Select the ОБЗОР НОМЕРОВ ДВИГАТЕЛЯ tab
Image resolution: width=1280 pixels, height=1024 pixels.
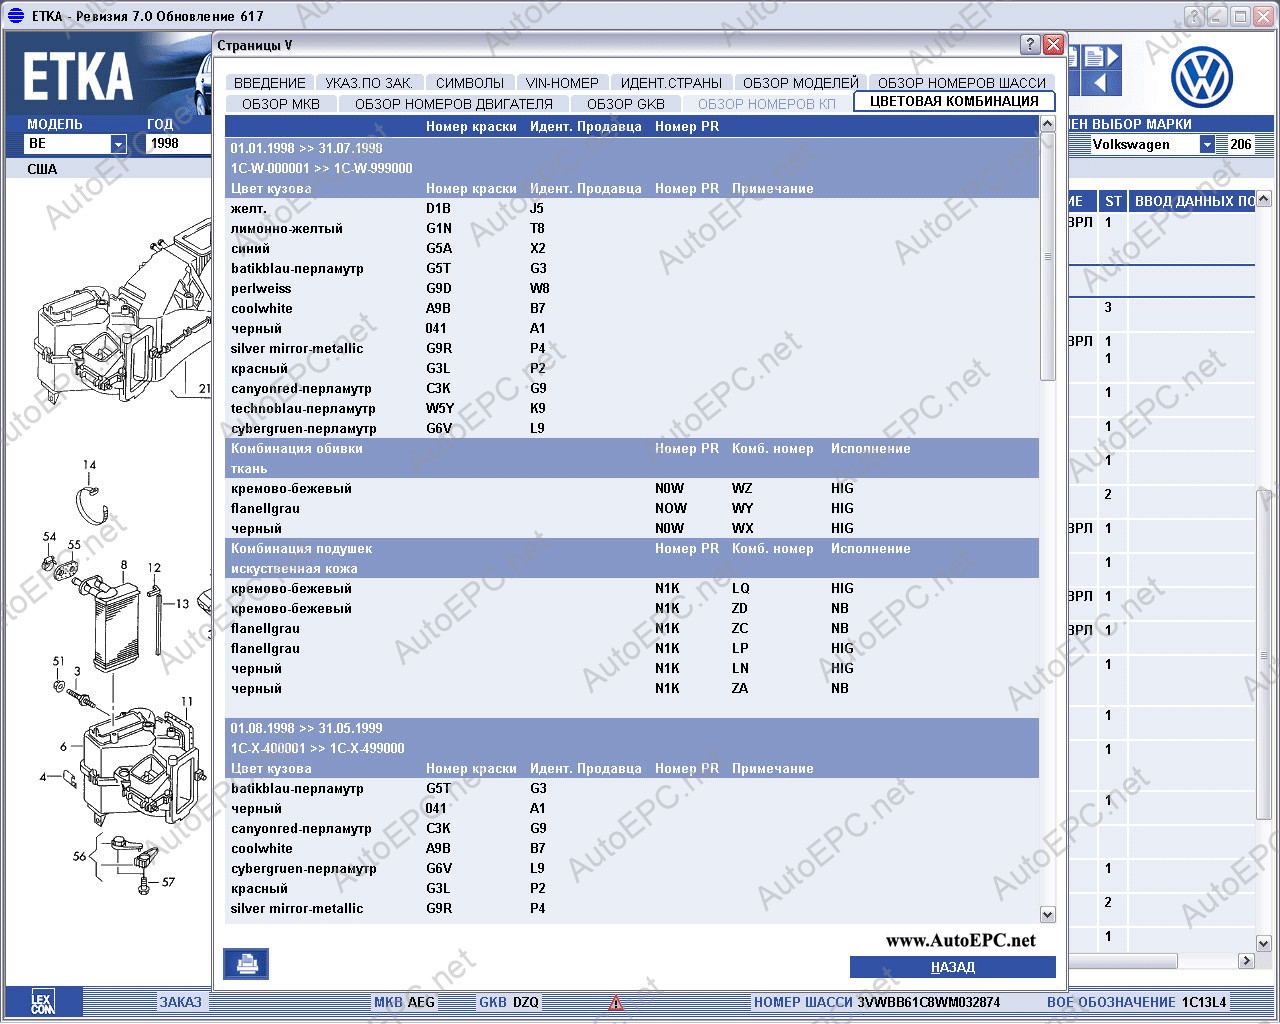(x=453, y=104)
